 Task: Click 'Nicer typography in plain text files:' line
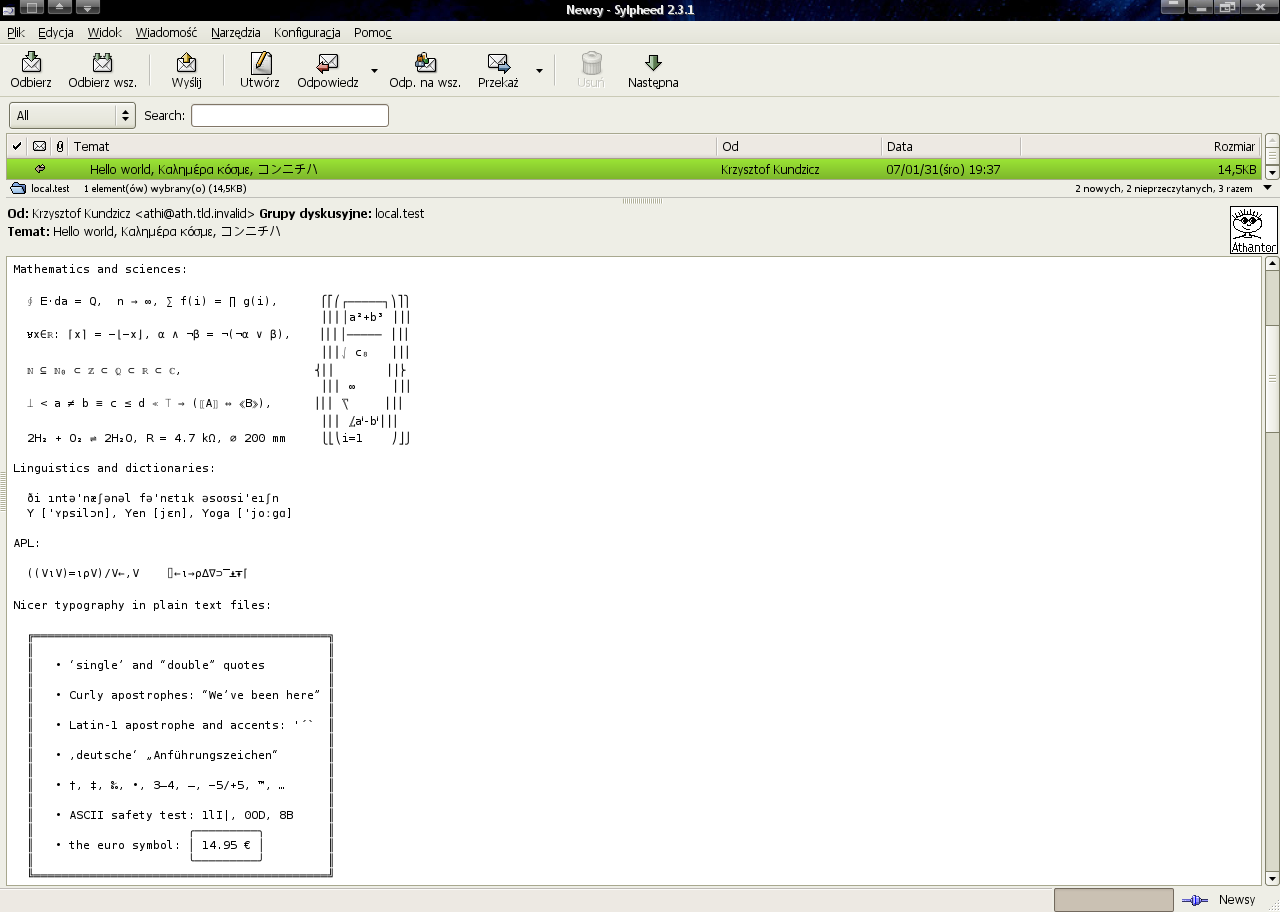click(142, 605)
